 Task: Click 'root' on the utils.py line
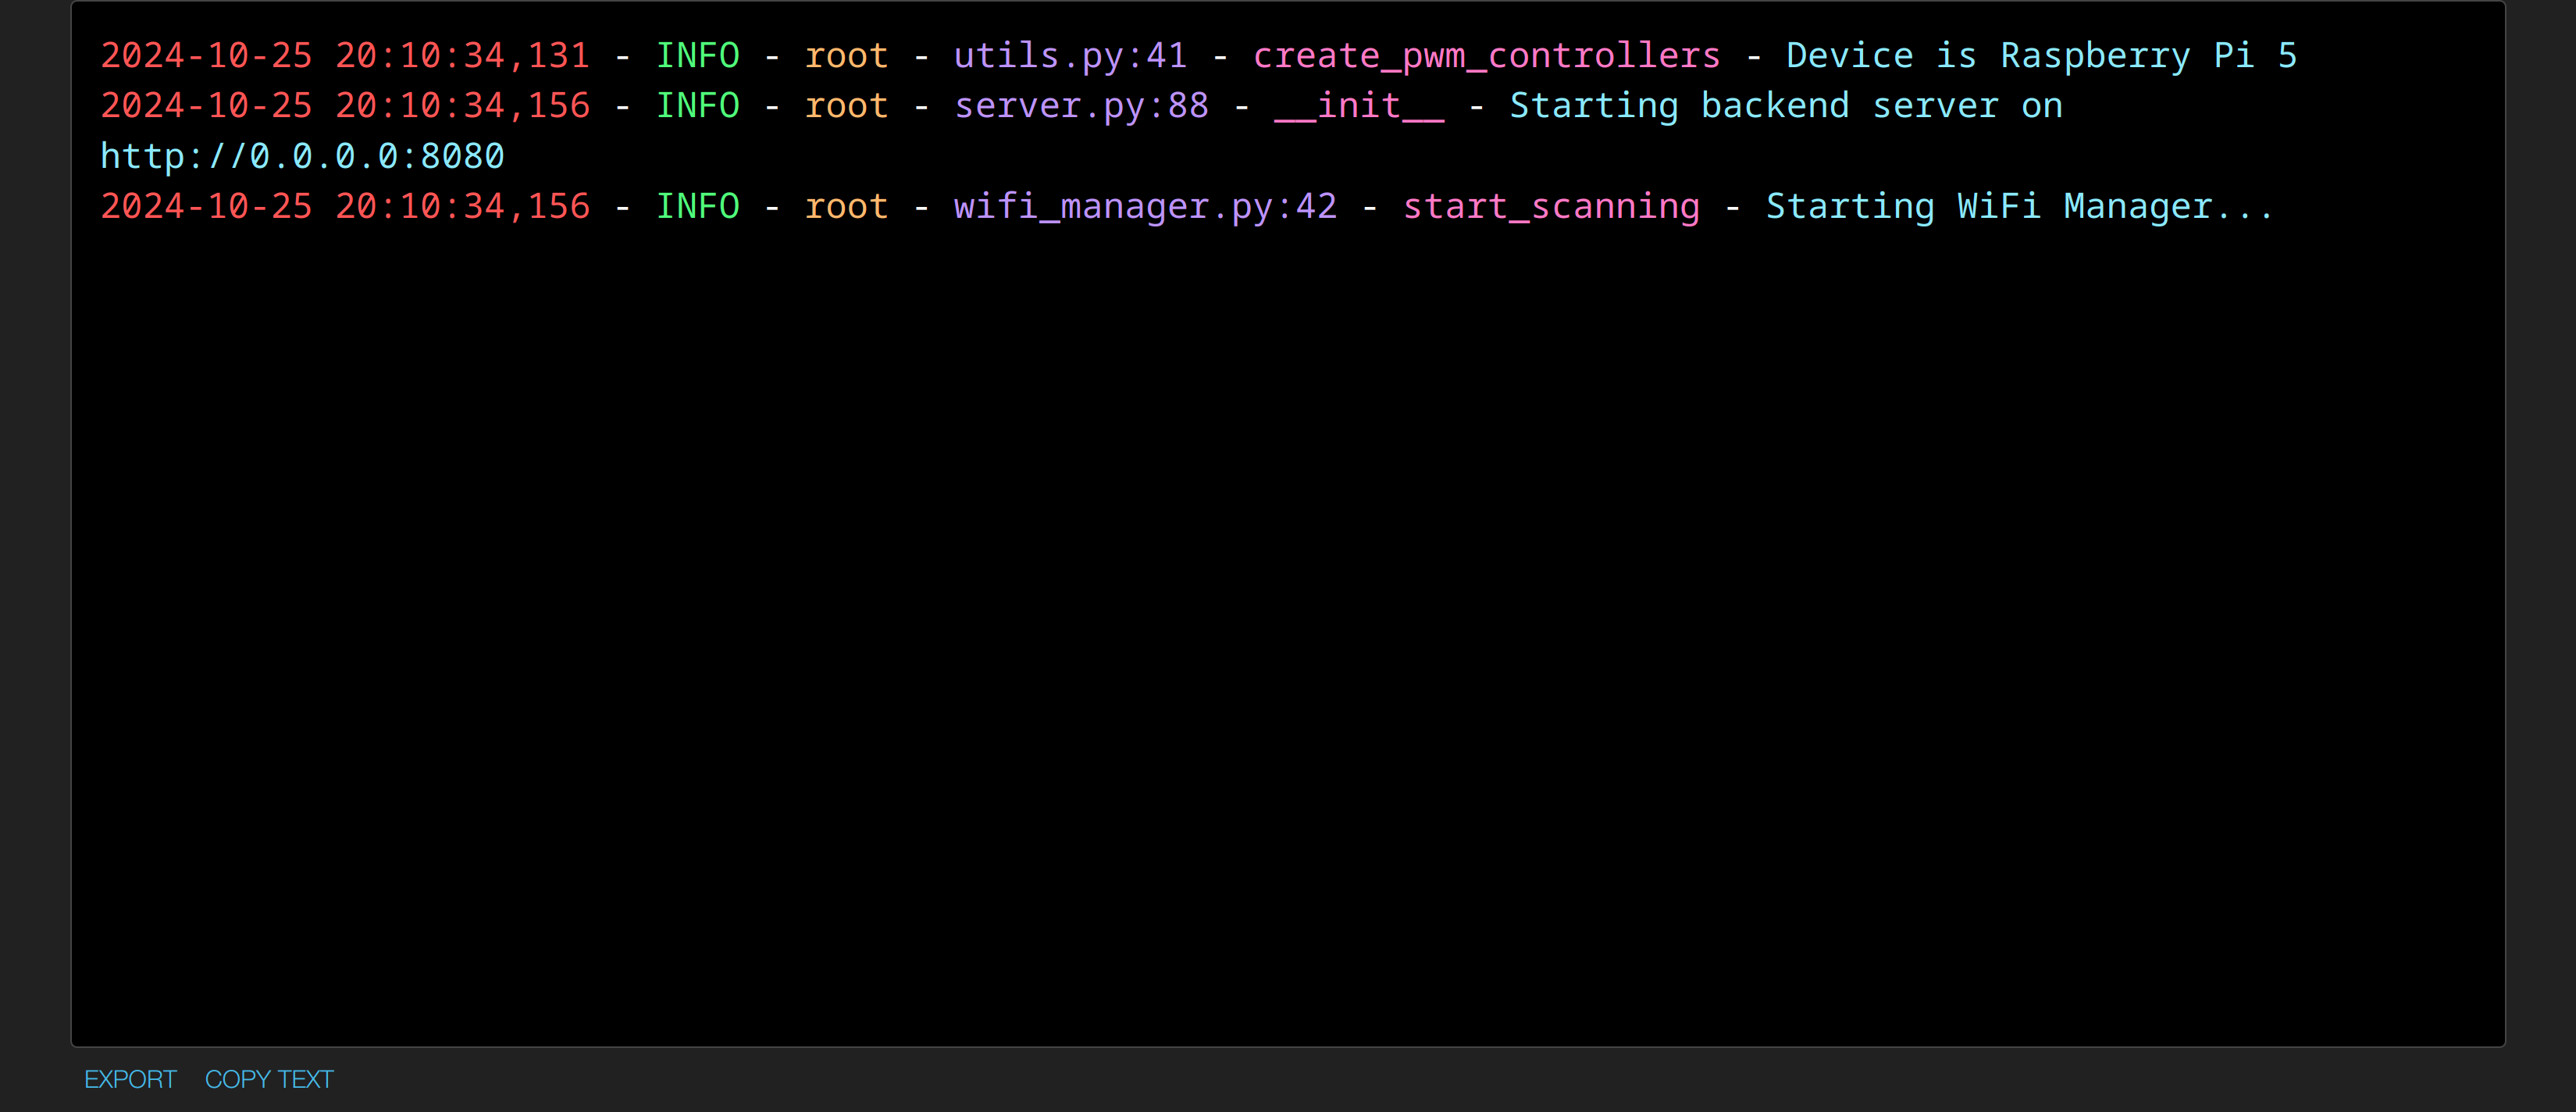pyautogui.click(x=846, y=56)
